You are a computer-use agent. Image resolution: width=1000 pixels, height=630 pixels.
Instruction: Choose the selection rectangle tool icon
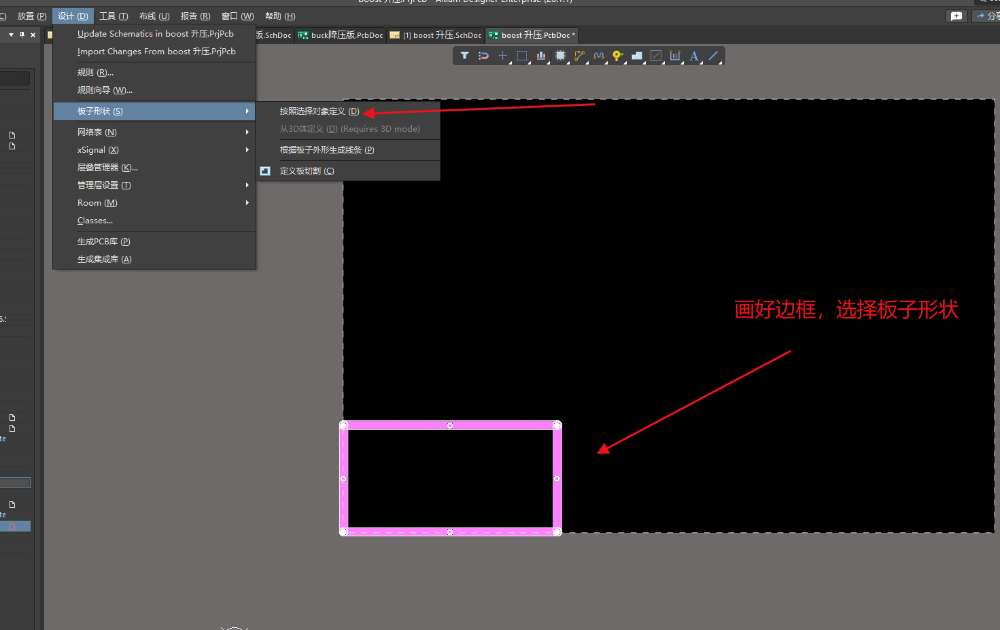[522, 56]
